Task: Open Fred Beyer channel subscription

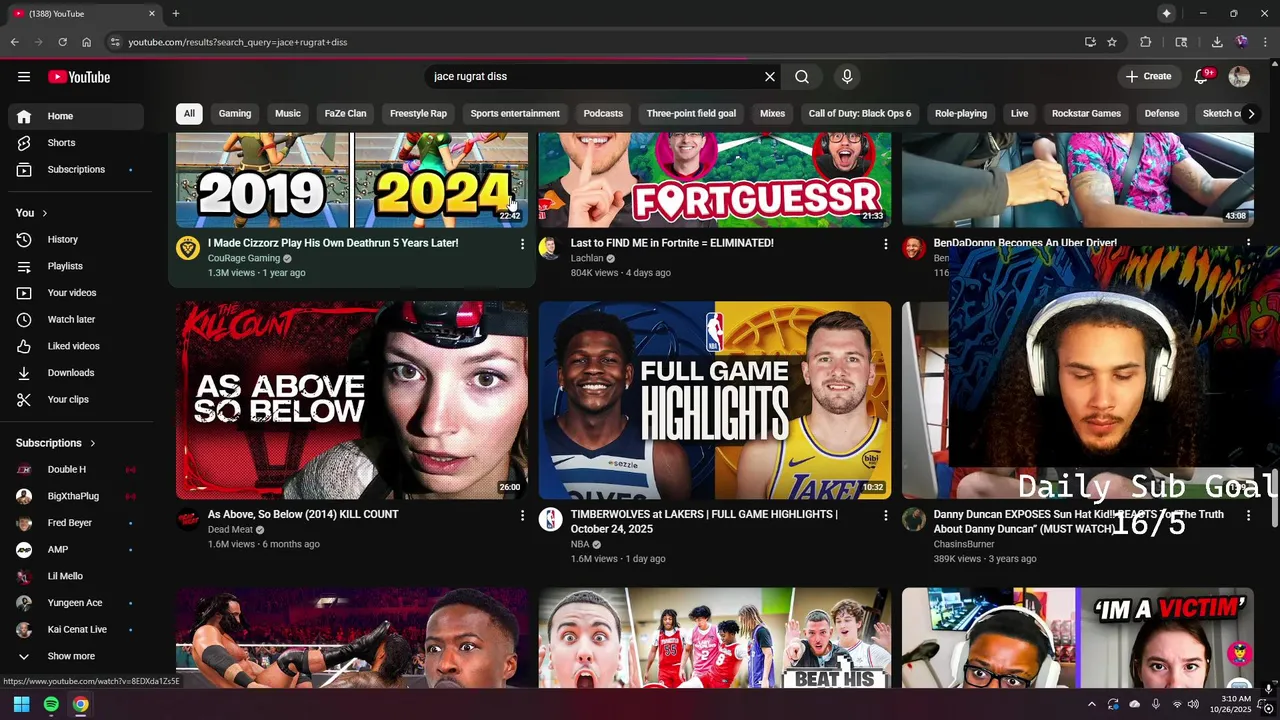Action: (x=76, y=523)
